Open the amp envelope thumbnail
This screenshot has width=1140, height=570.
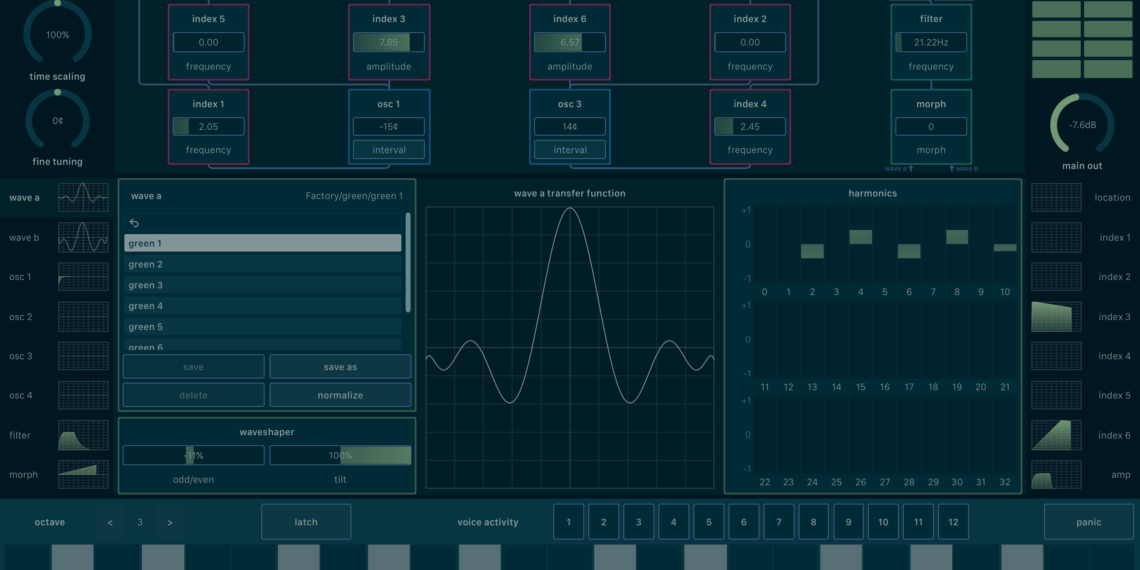[1056, 475]
